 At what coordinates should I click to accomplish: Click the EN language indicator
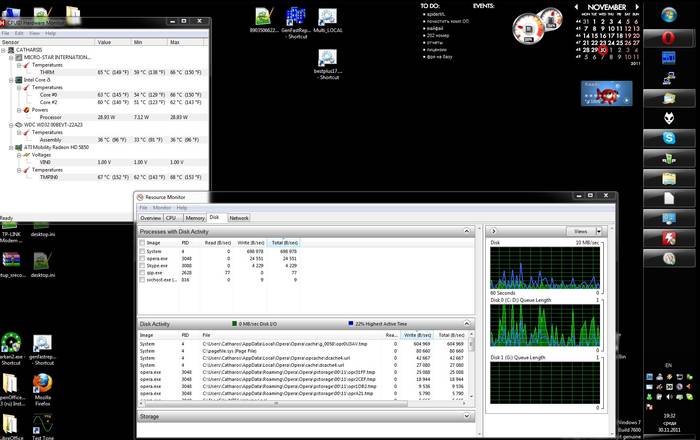668,365
